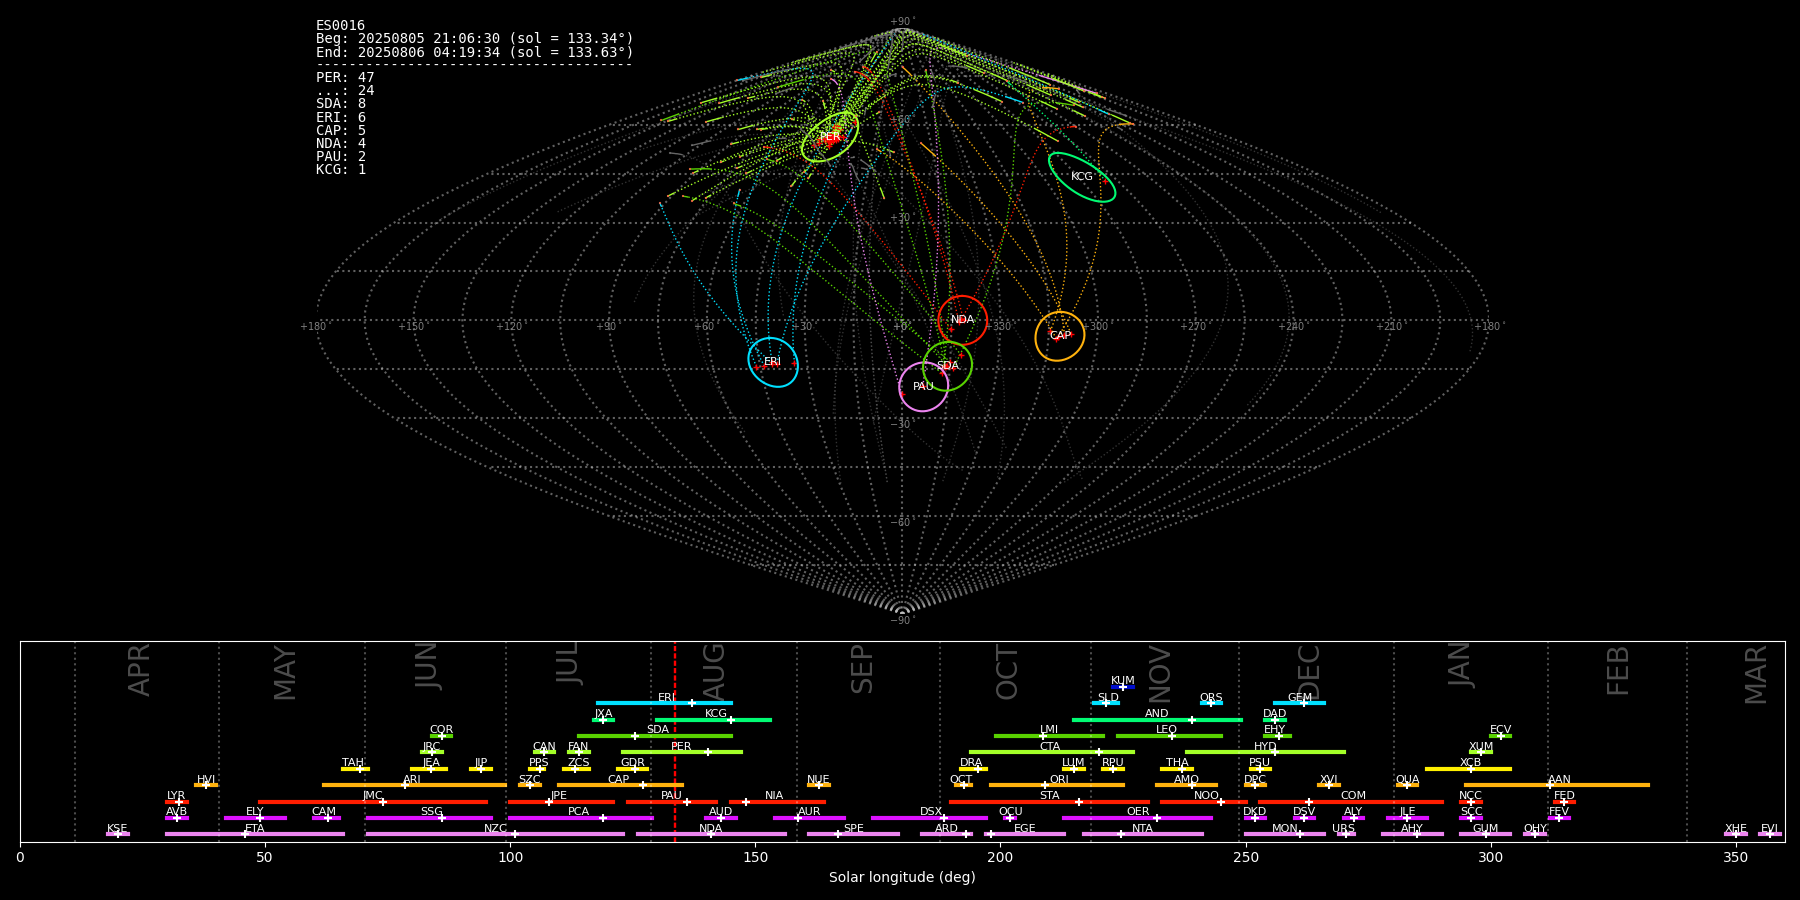1800x900 pixels.
Task: Click the +150 longitude label on the map
Action: pos(411,327)
